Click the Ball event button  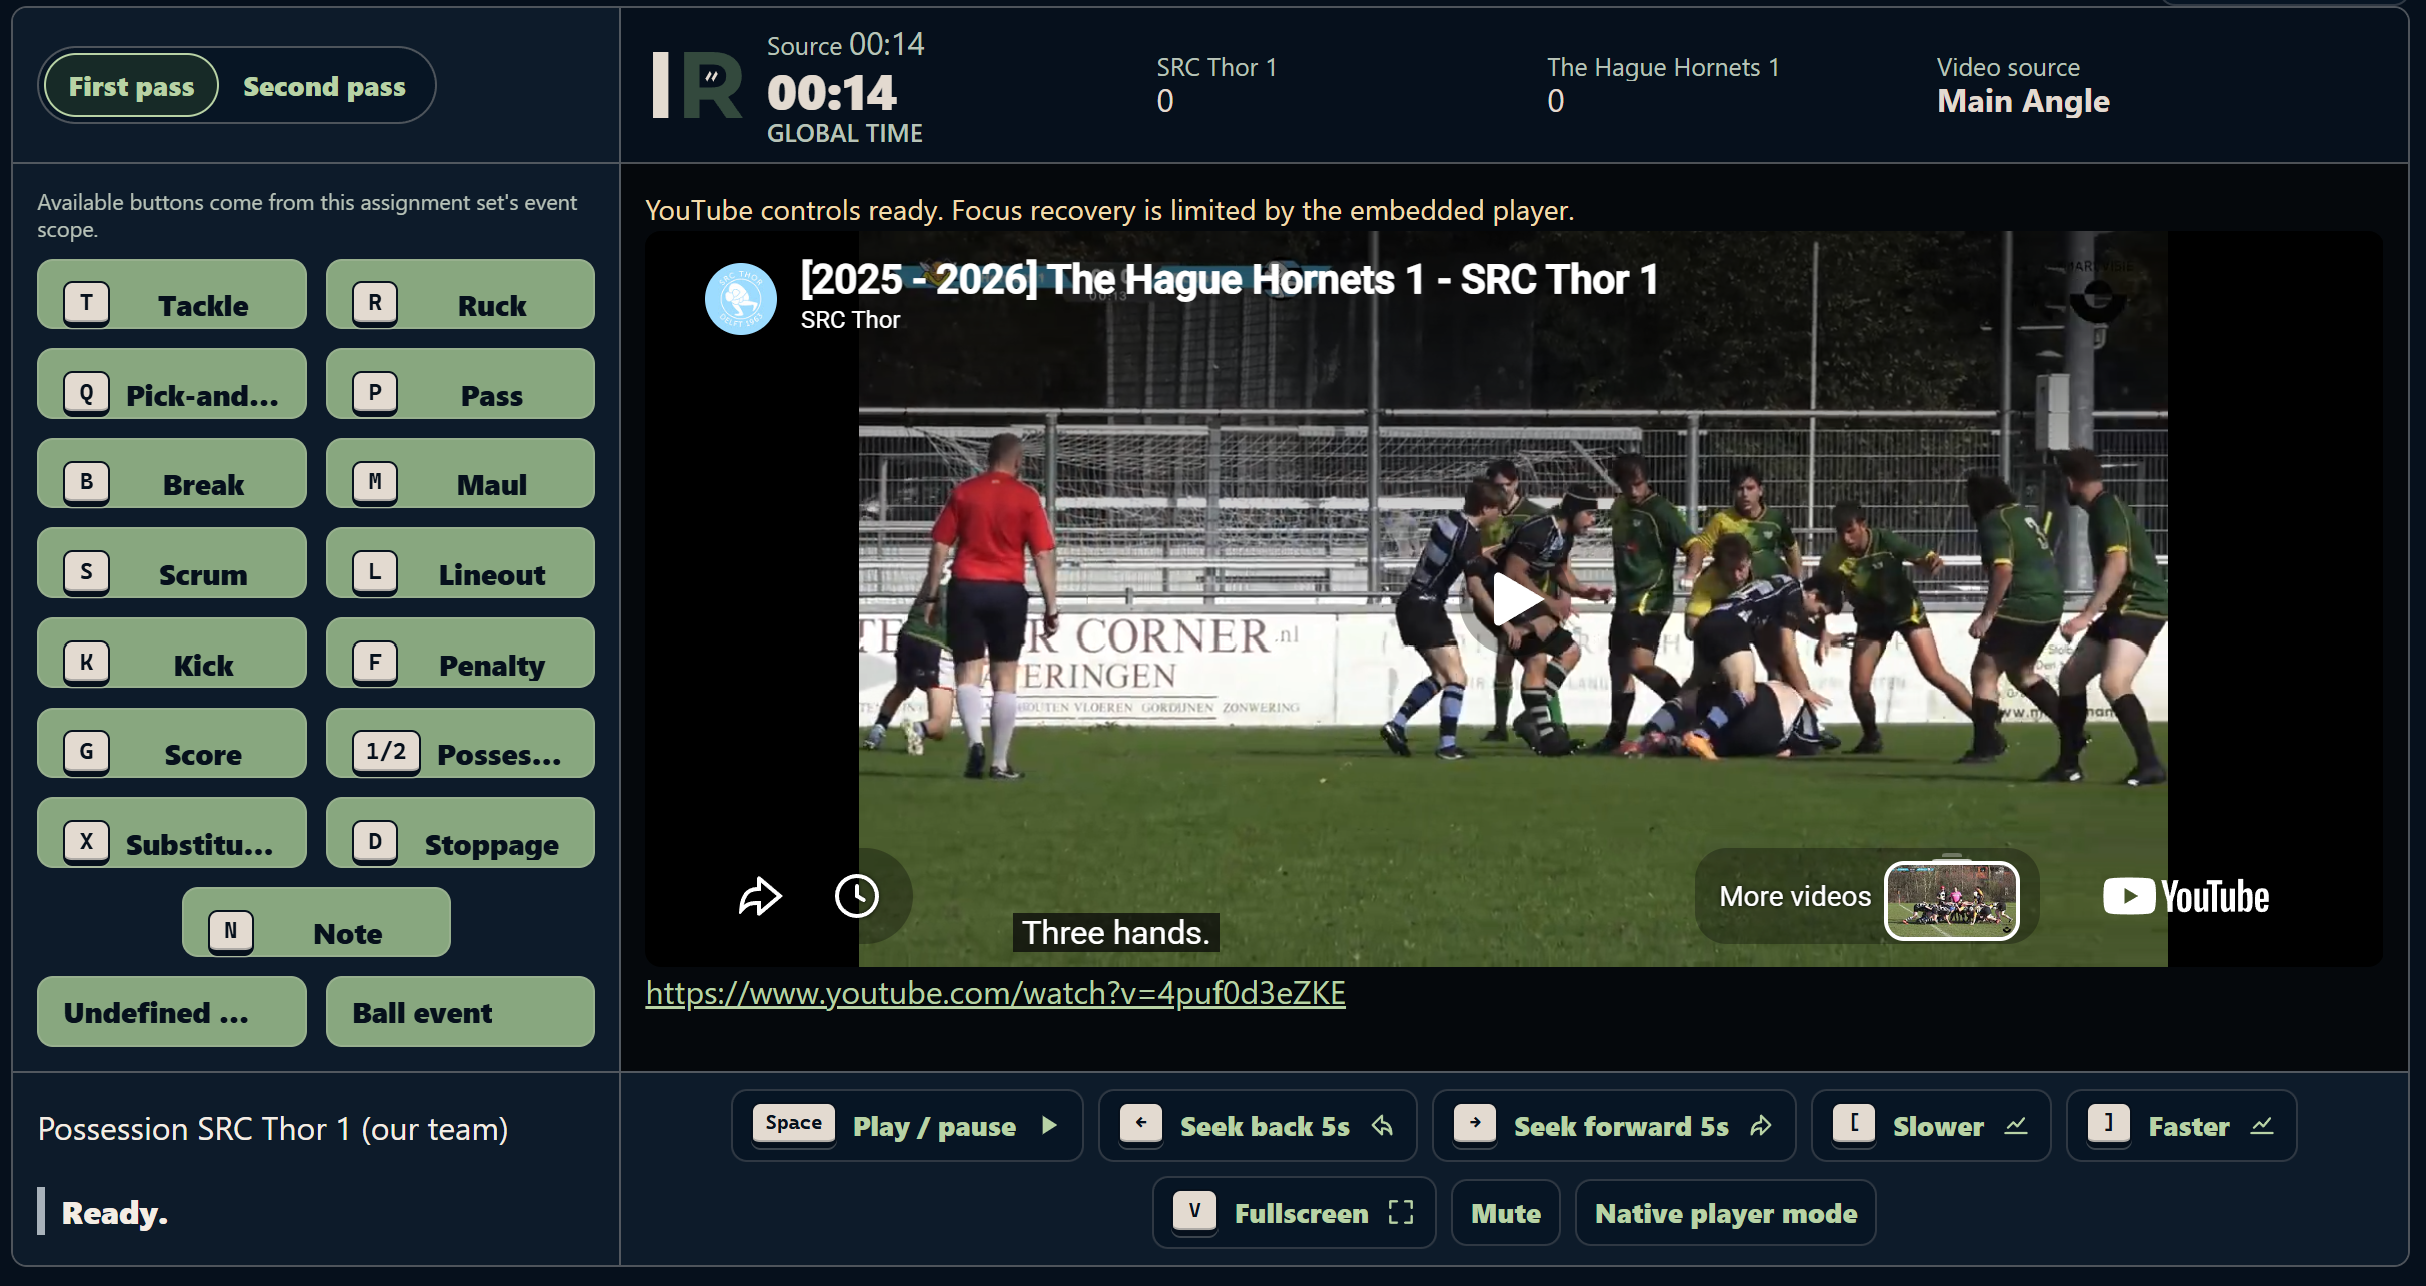pyautogui.click(x=460, y=1012)
